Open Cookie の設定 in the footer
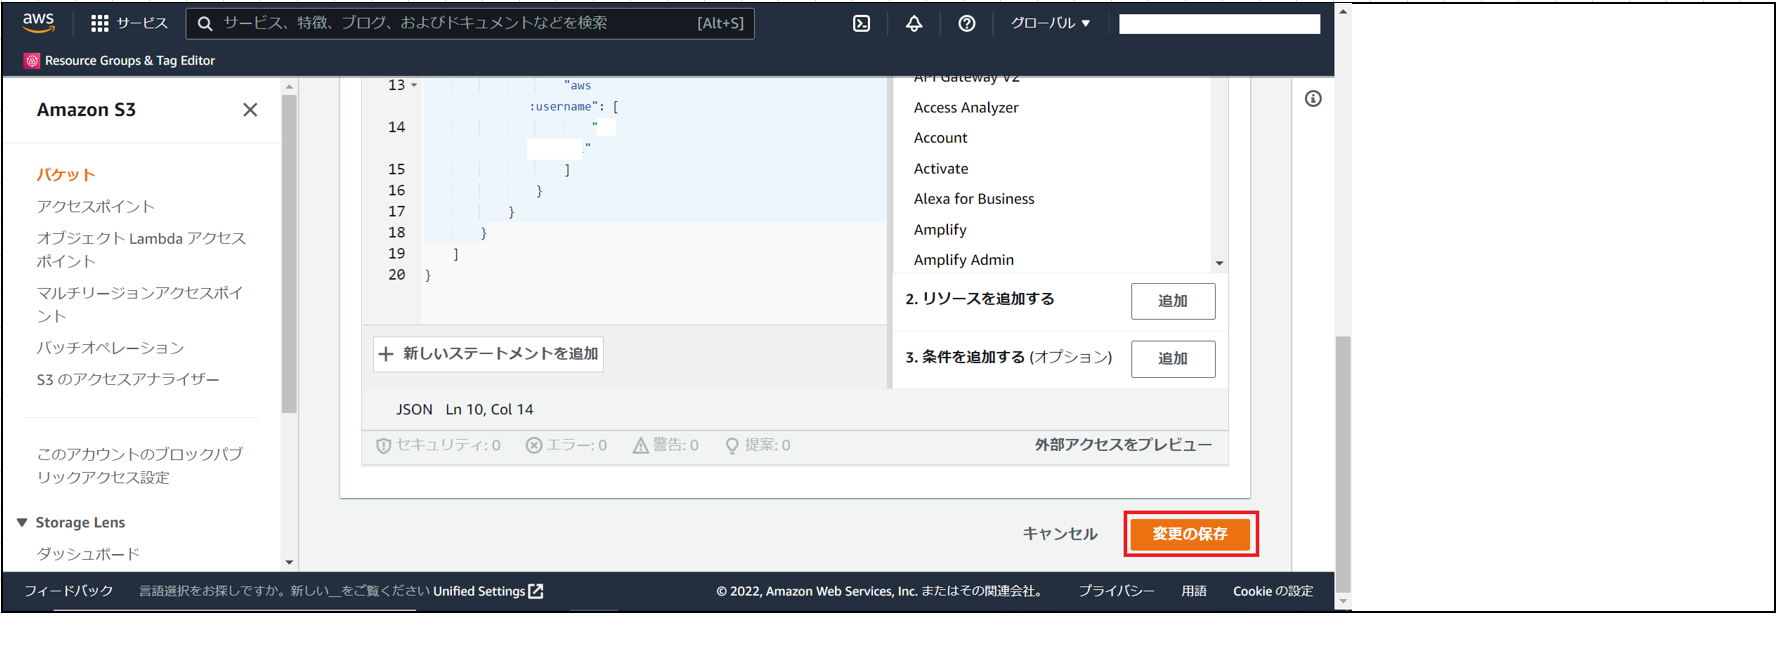The height and width of the screenshot is (648, 1776). click(1273, 591)
